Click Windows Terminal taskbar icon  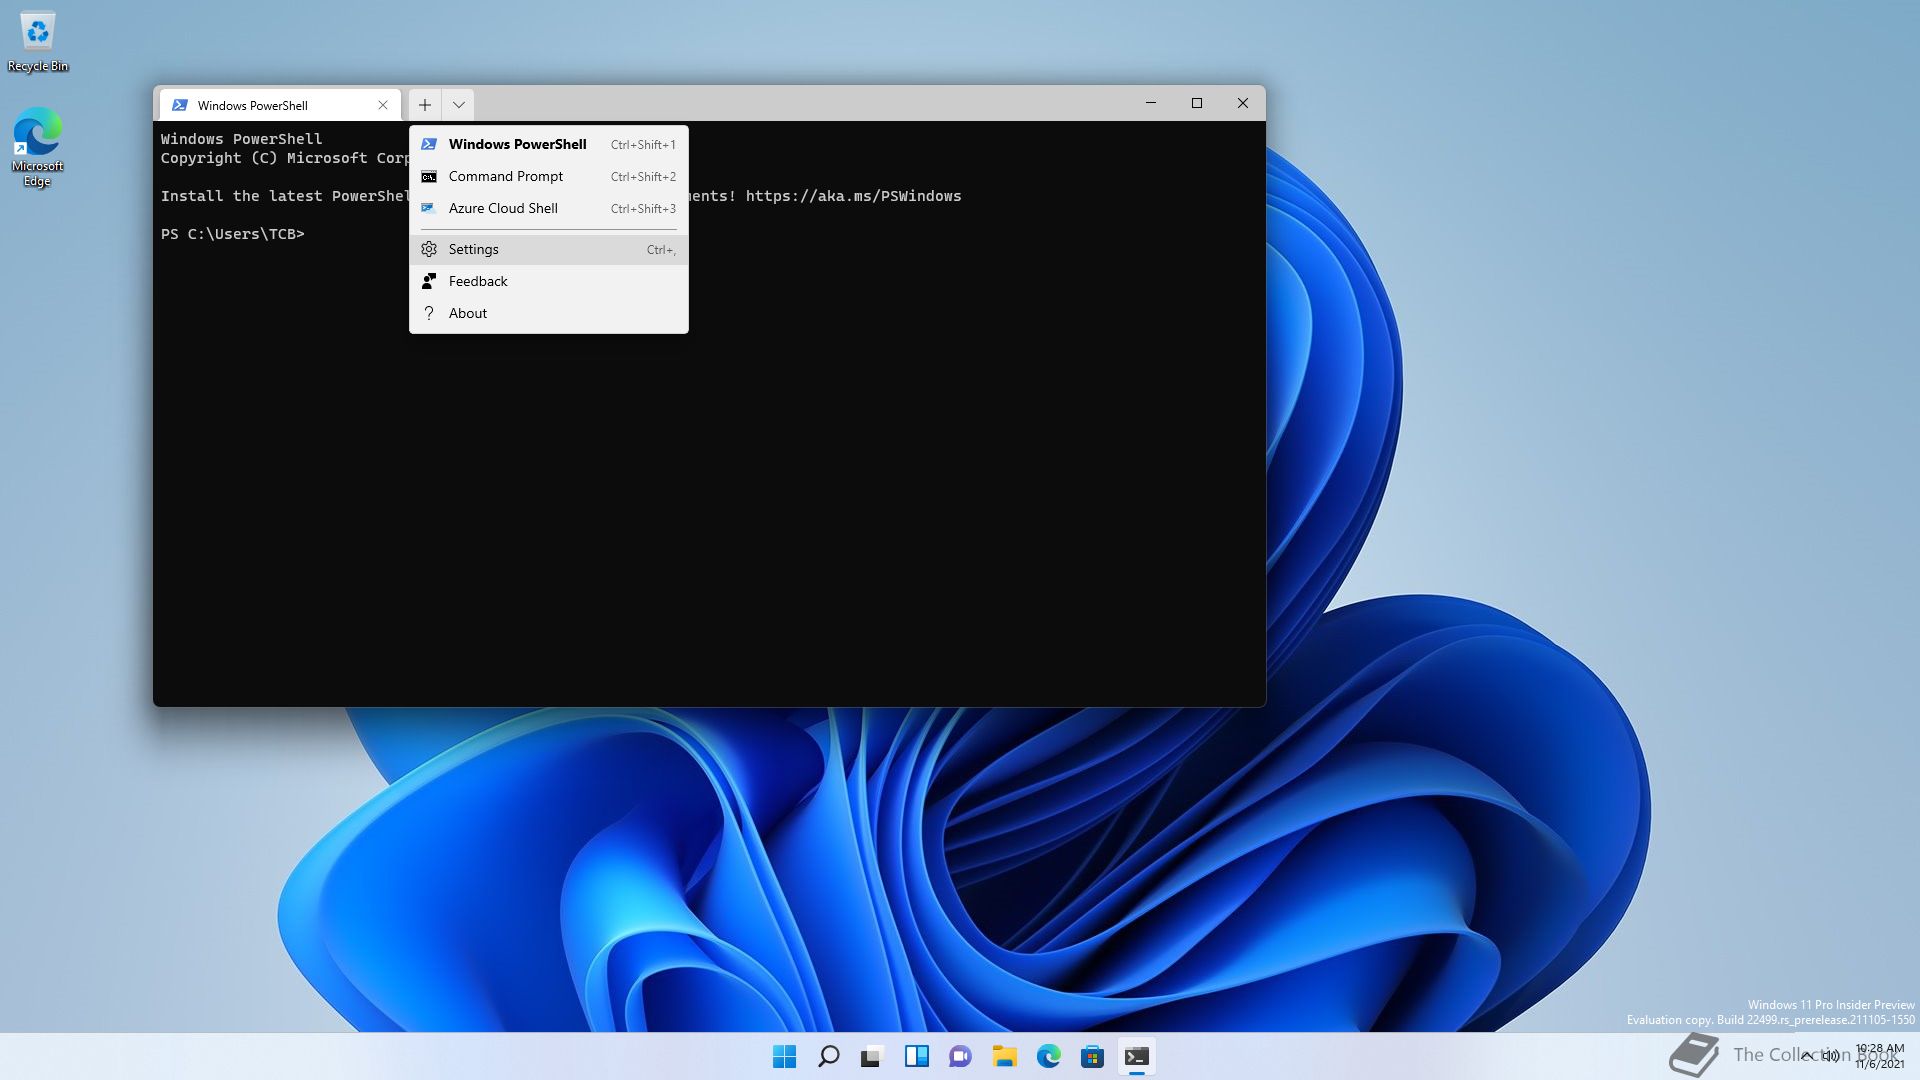pos(1137,1056)
